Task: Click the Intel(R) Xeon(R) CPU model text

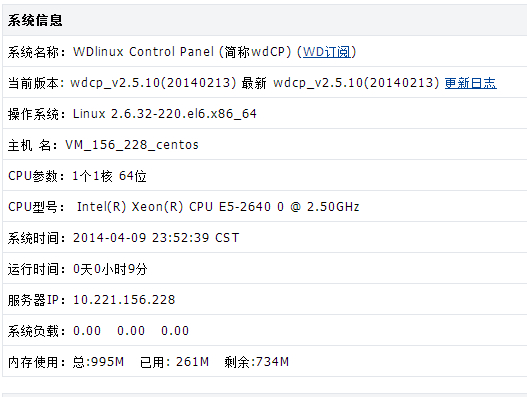Action: pos(218,207)
